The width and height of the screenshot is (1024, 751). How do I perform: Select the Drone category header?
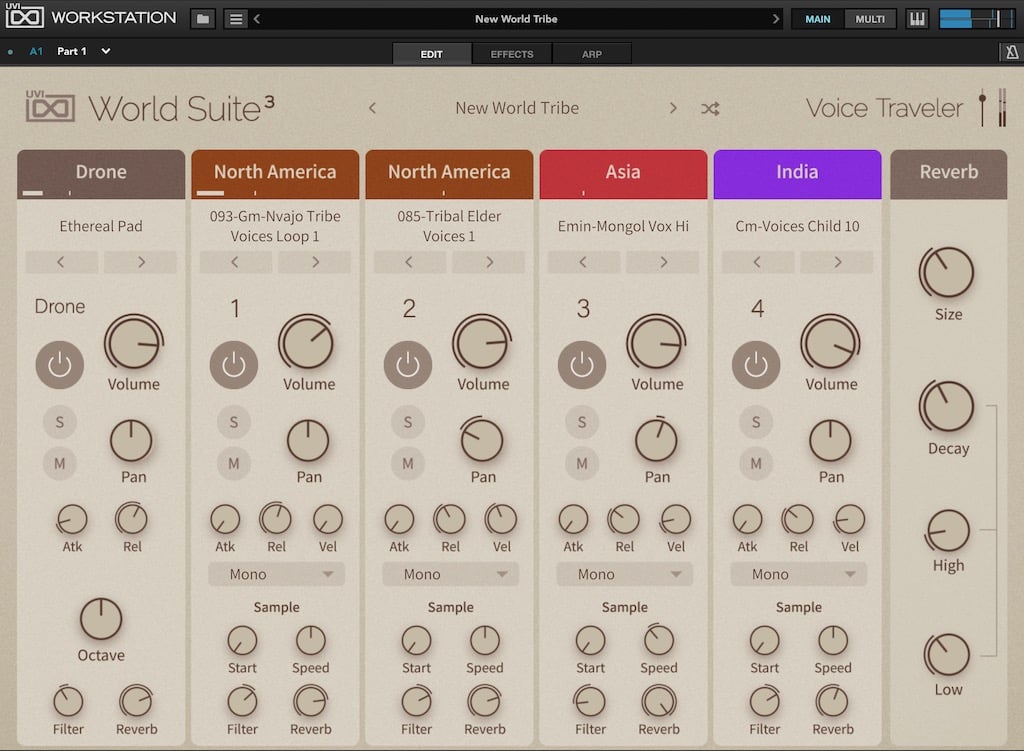click(101, 174)
